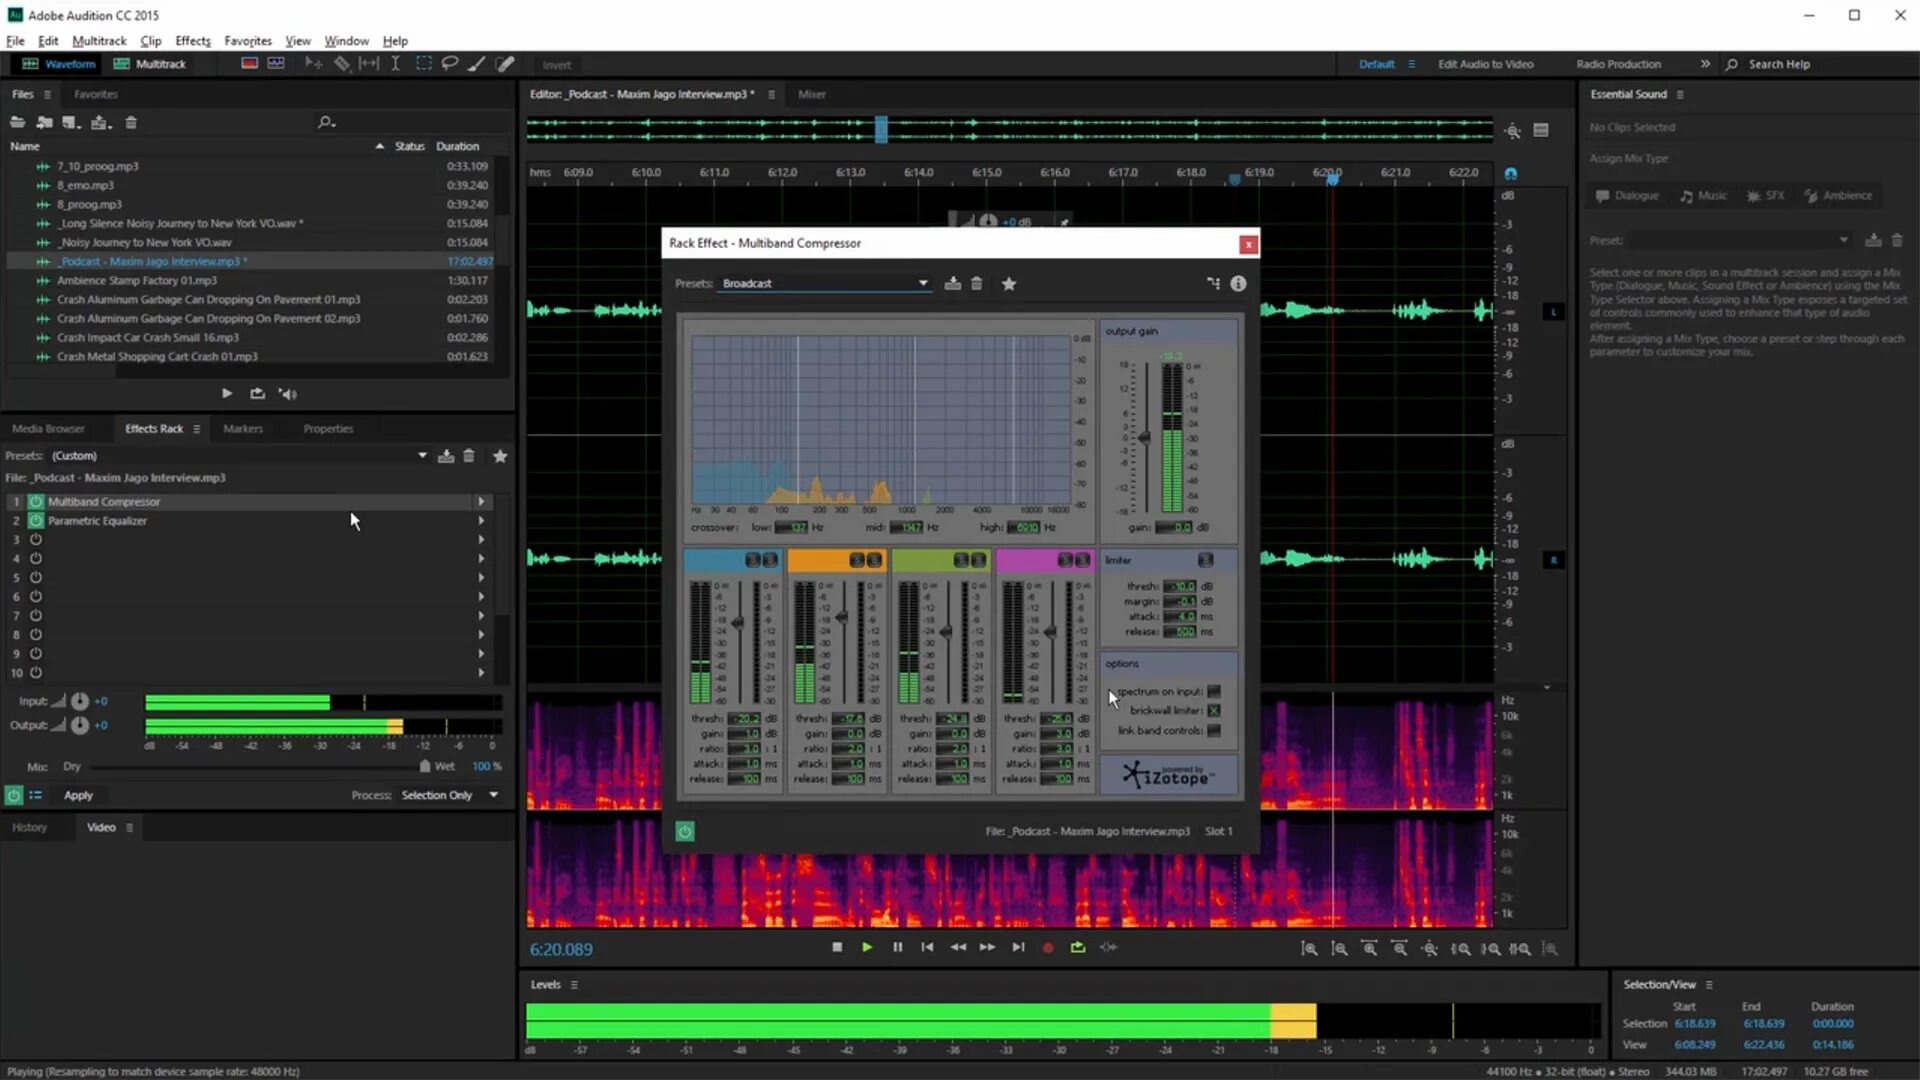This screenshot has height=1080, width=1920.
Task: Adjust the output gain slider handle
Action: (x=1144, y=438)
